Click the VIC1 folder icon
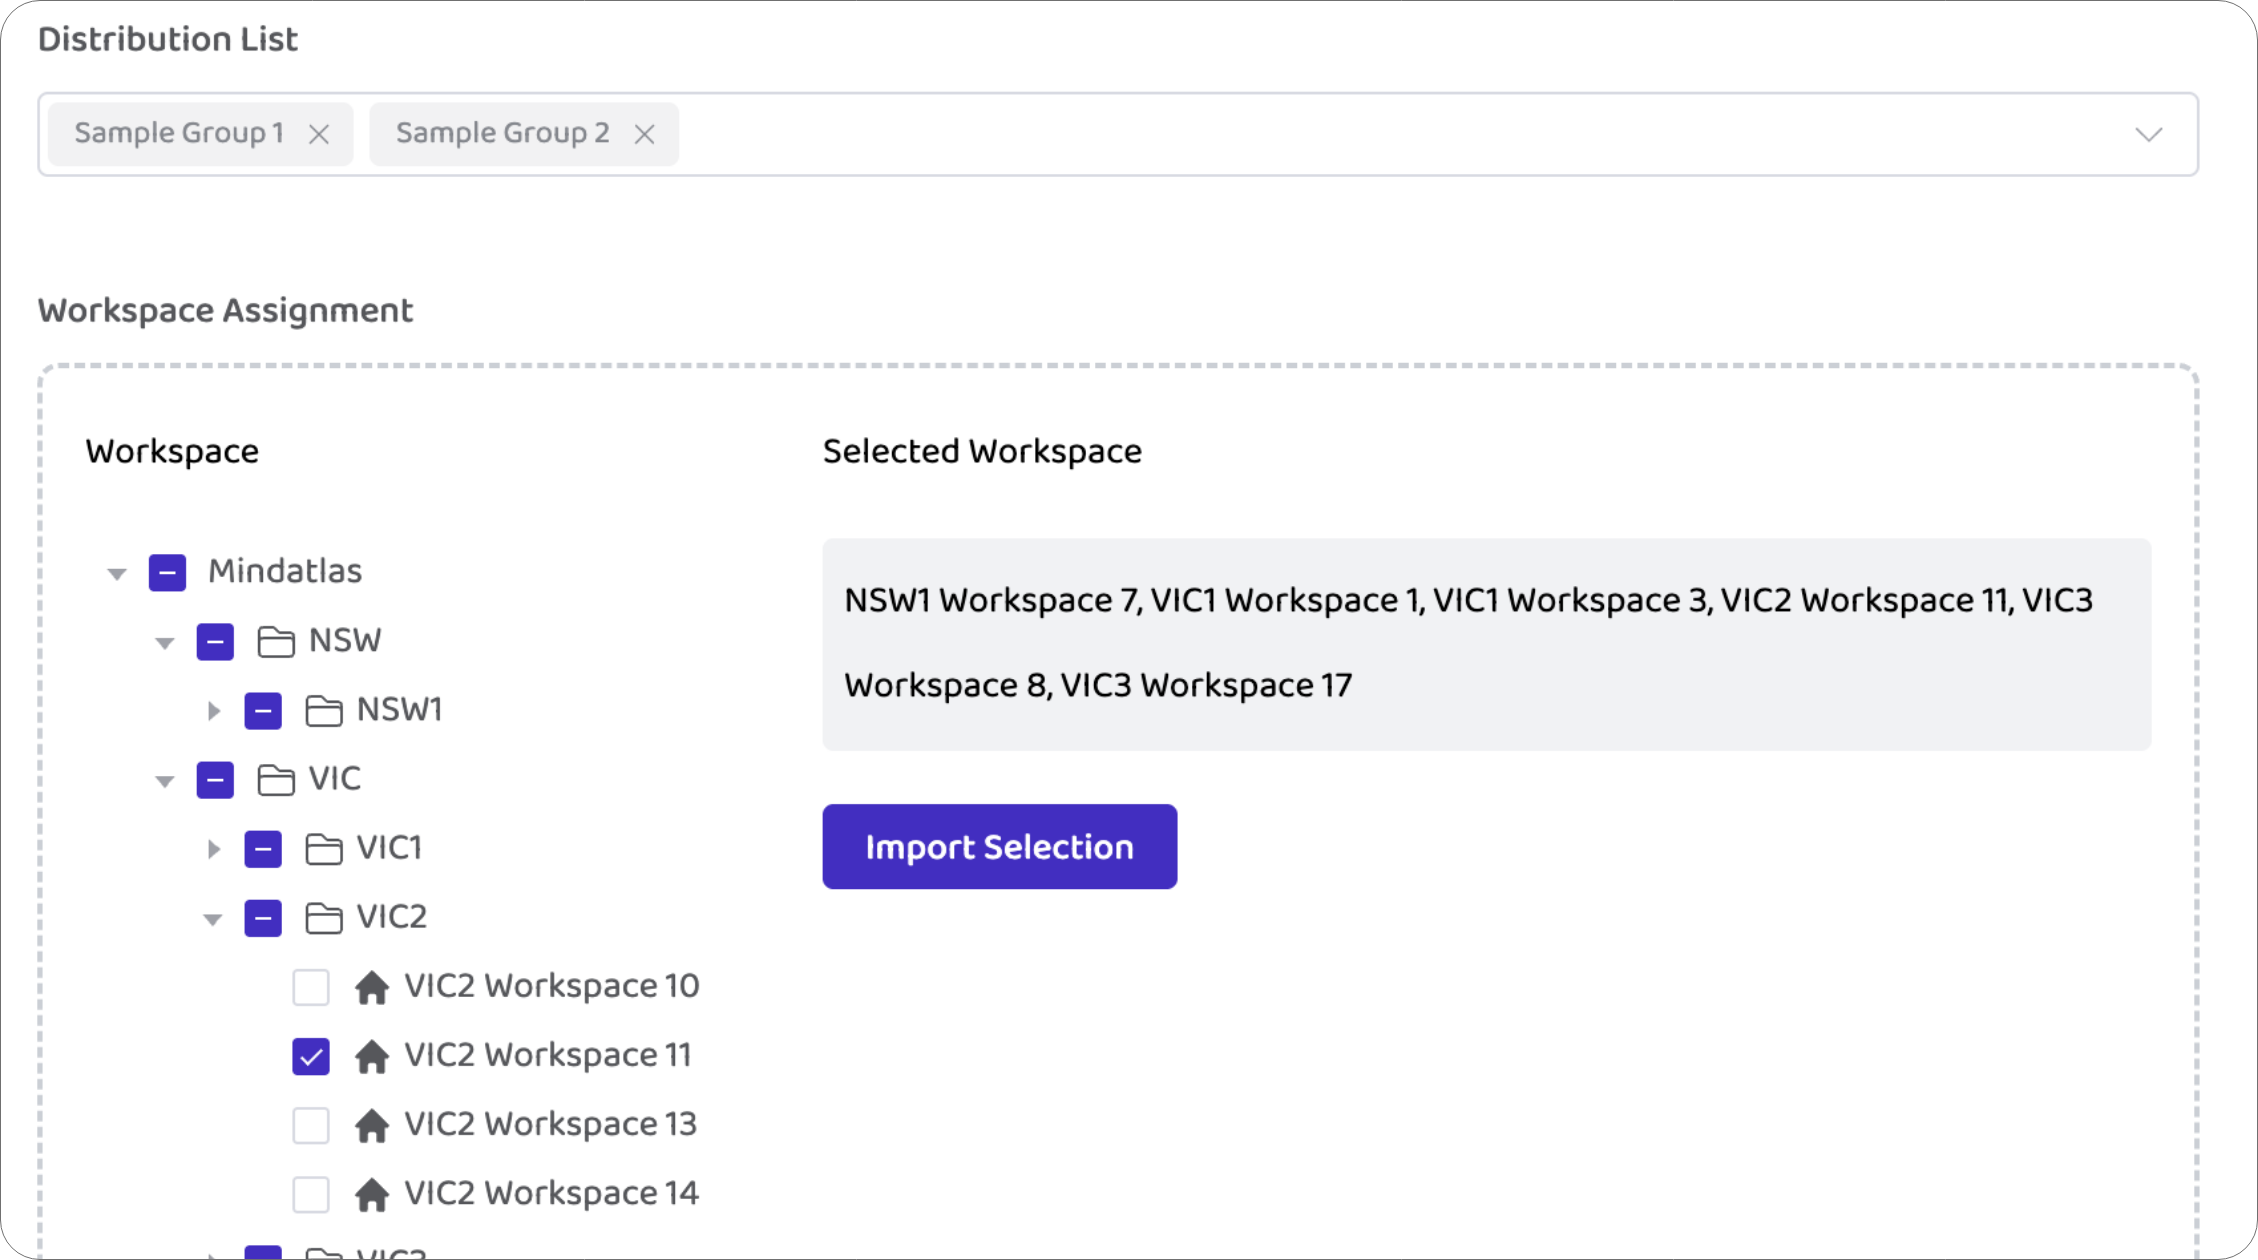 pos(325,848)
